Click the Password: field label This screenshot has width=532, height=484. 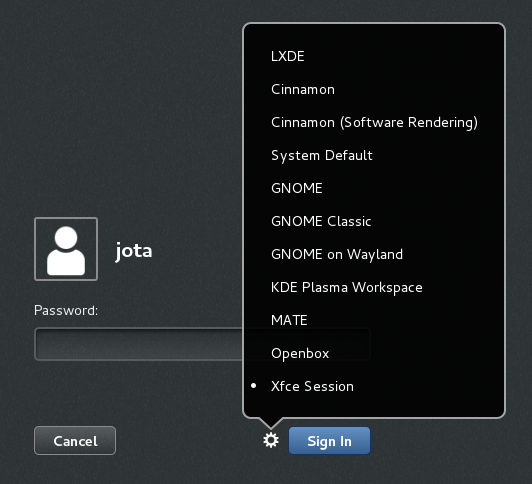tap(66, 310)
